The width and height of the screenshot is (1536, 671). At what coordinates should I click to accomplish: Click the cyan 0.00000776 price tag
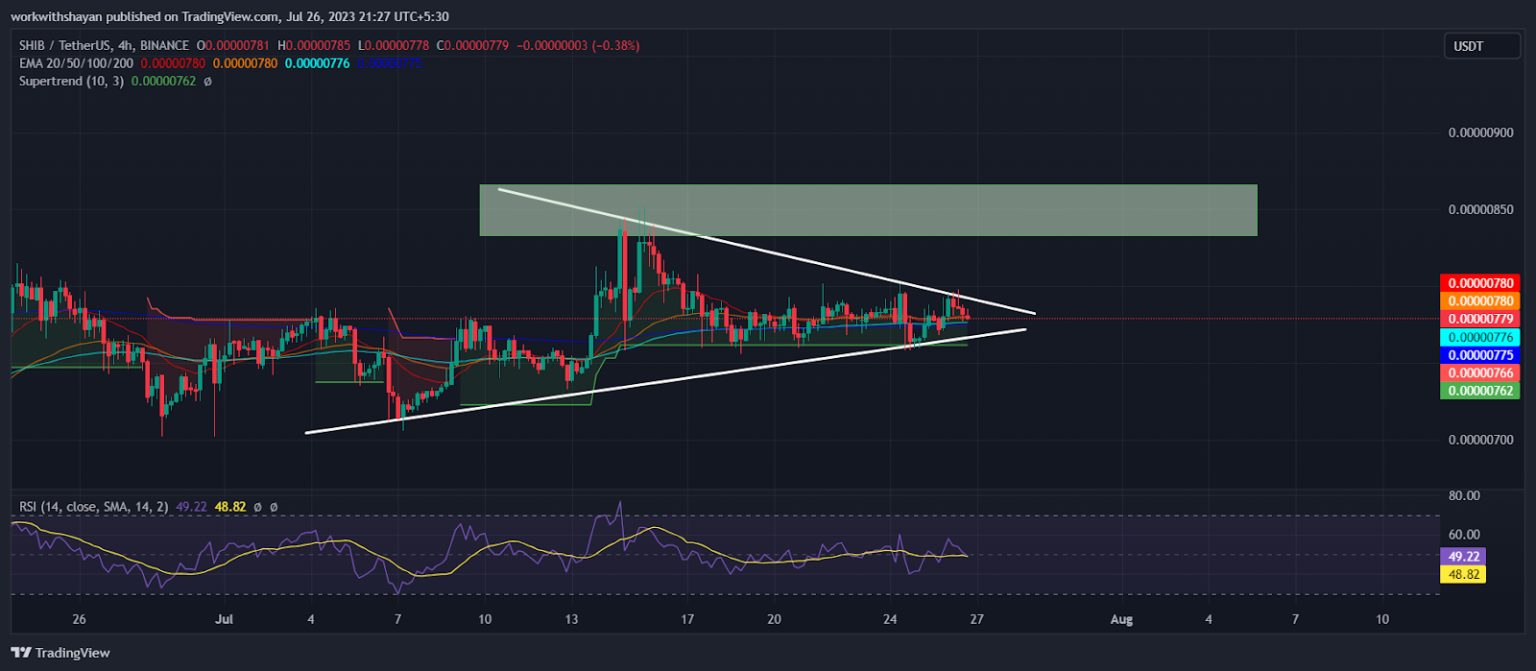tap(1478, 337)
